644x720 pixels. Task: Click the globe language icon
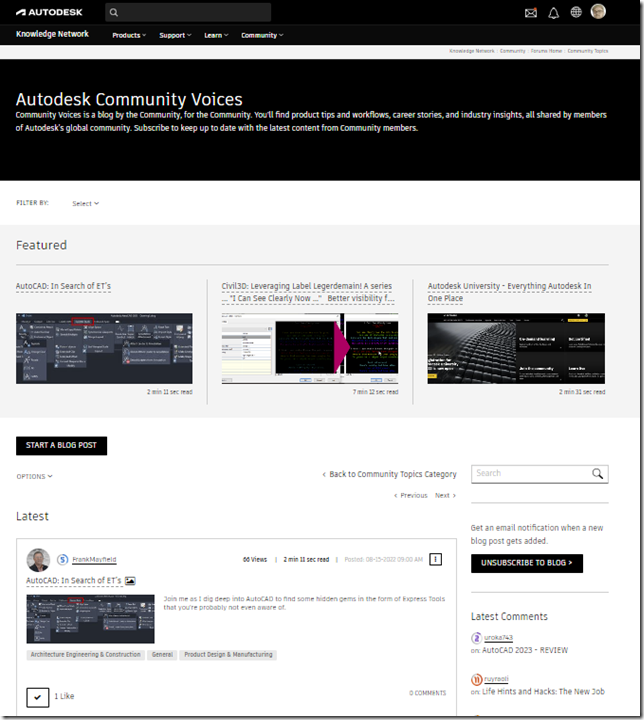pos(576,12)
